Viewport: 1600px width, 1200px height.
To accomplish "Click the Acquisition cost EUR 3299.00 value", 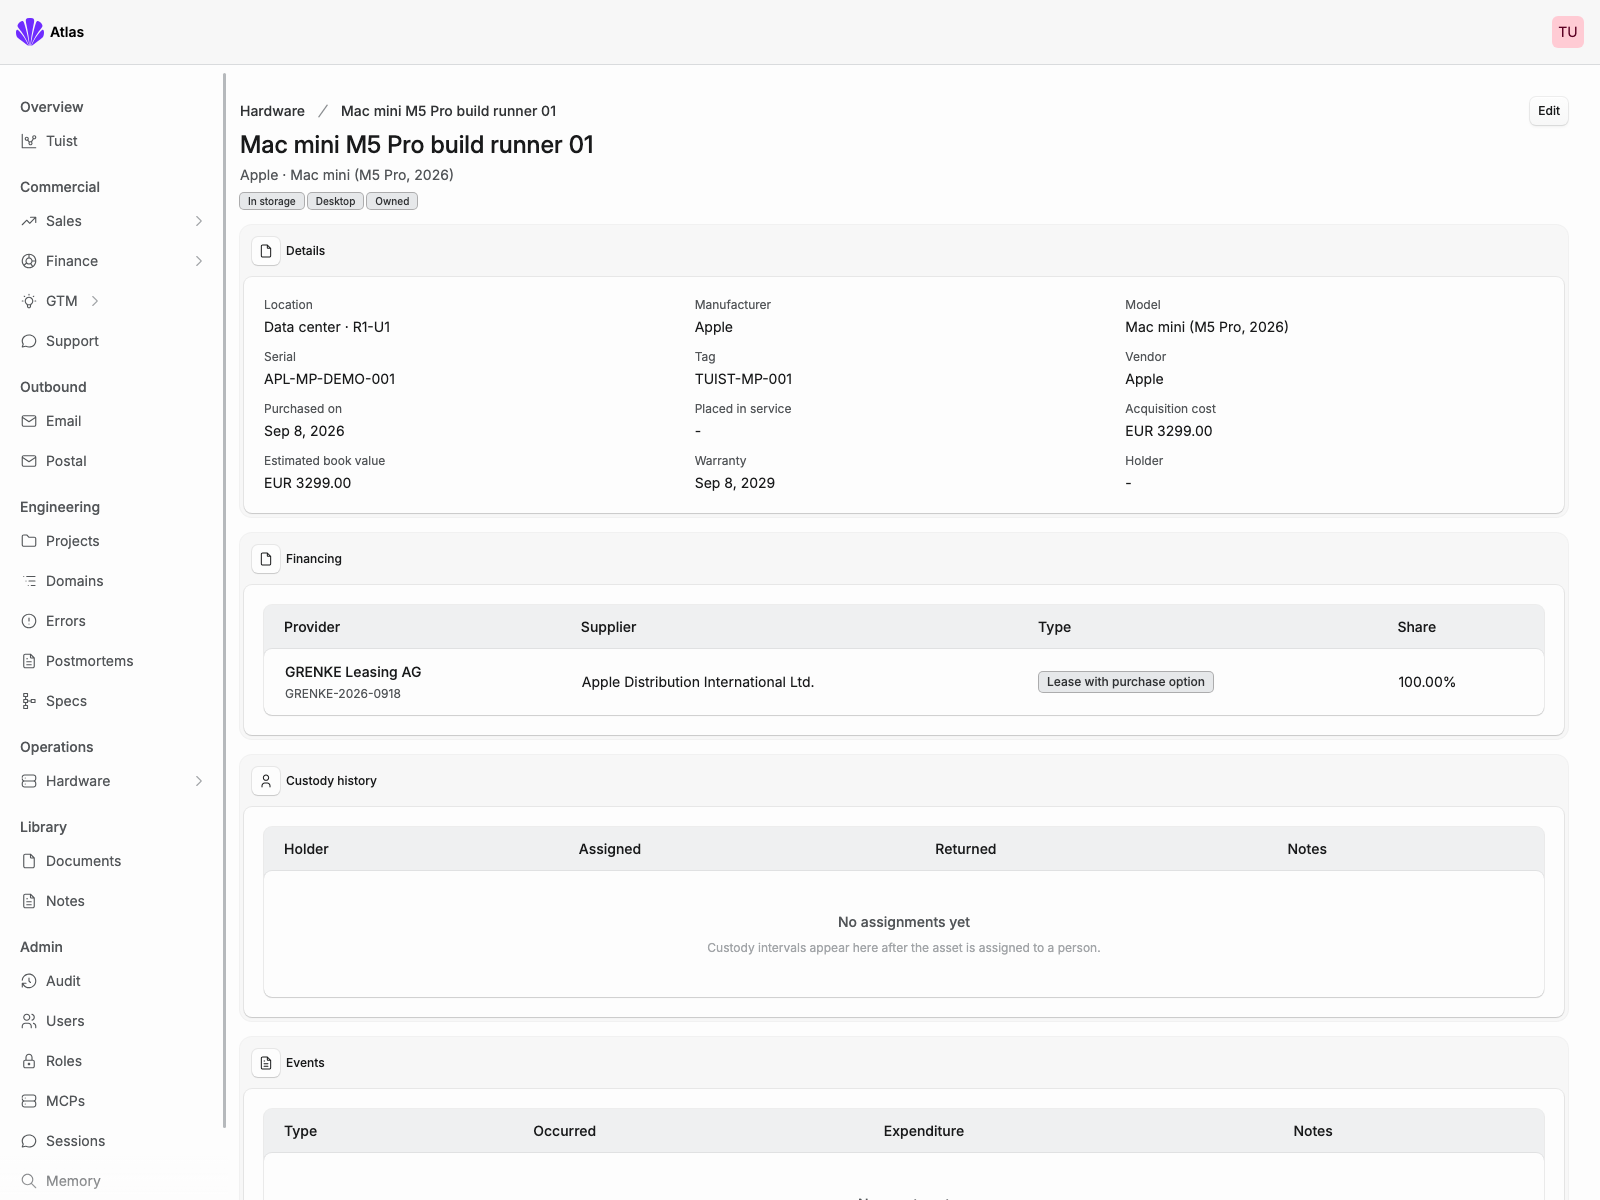I will [x=1169, y=431].
